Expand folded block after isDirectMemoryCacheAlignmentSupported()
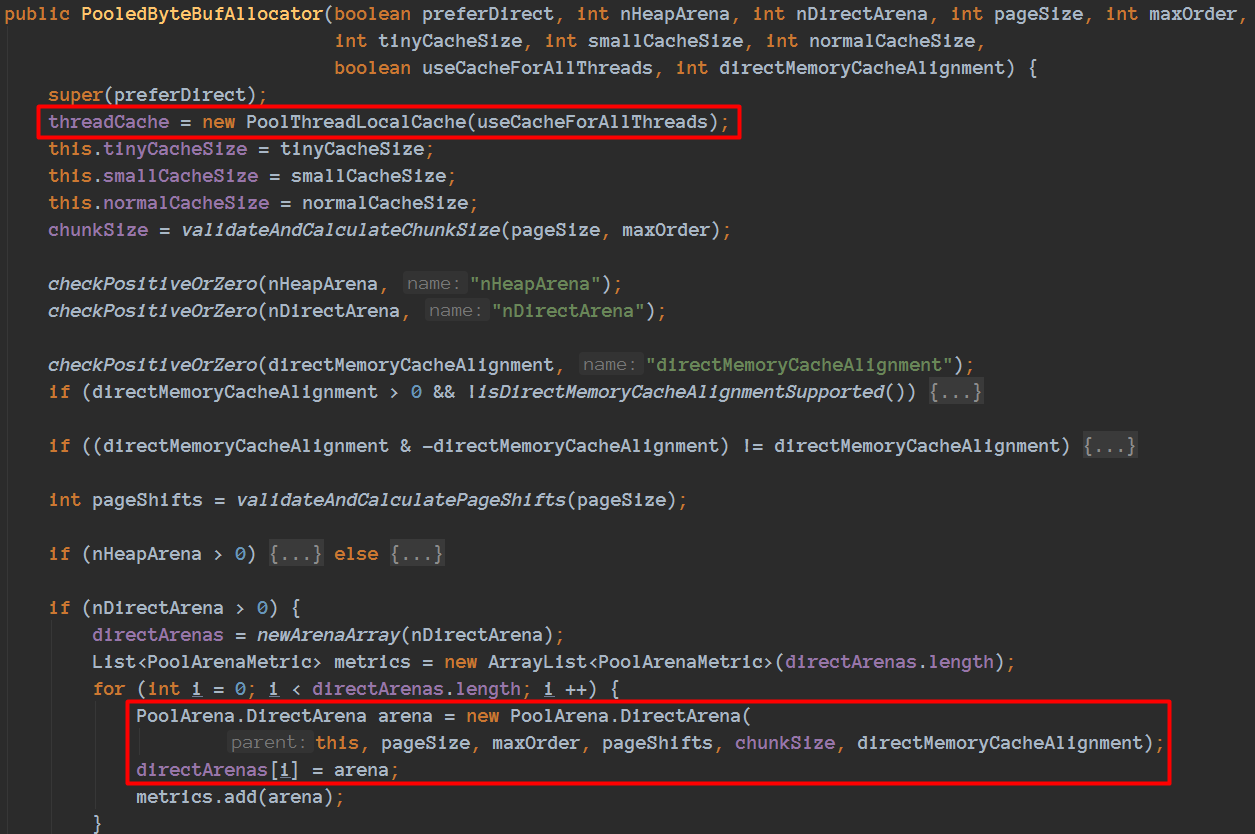Image resolution: width=1255 pixels, height=834 pixels. 956,392
